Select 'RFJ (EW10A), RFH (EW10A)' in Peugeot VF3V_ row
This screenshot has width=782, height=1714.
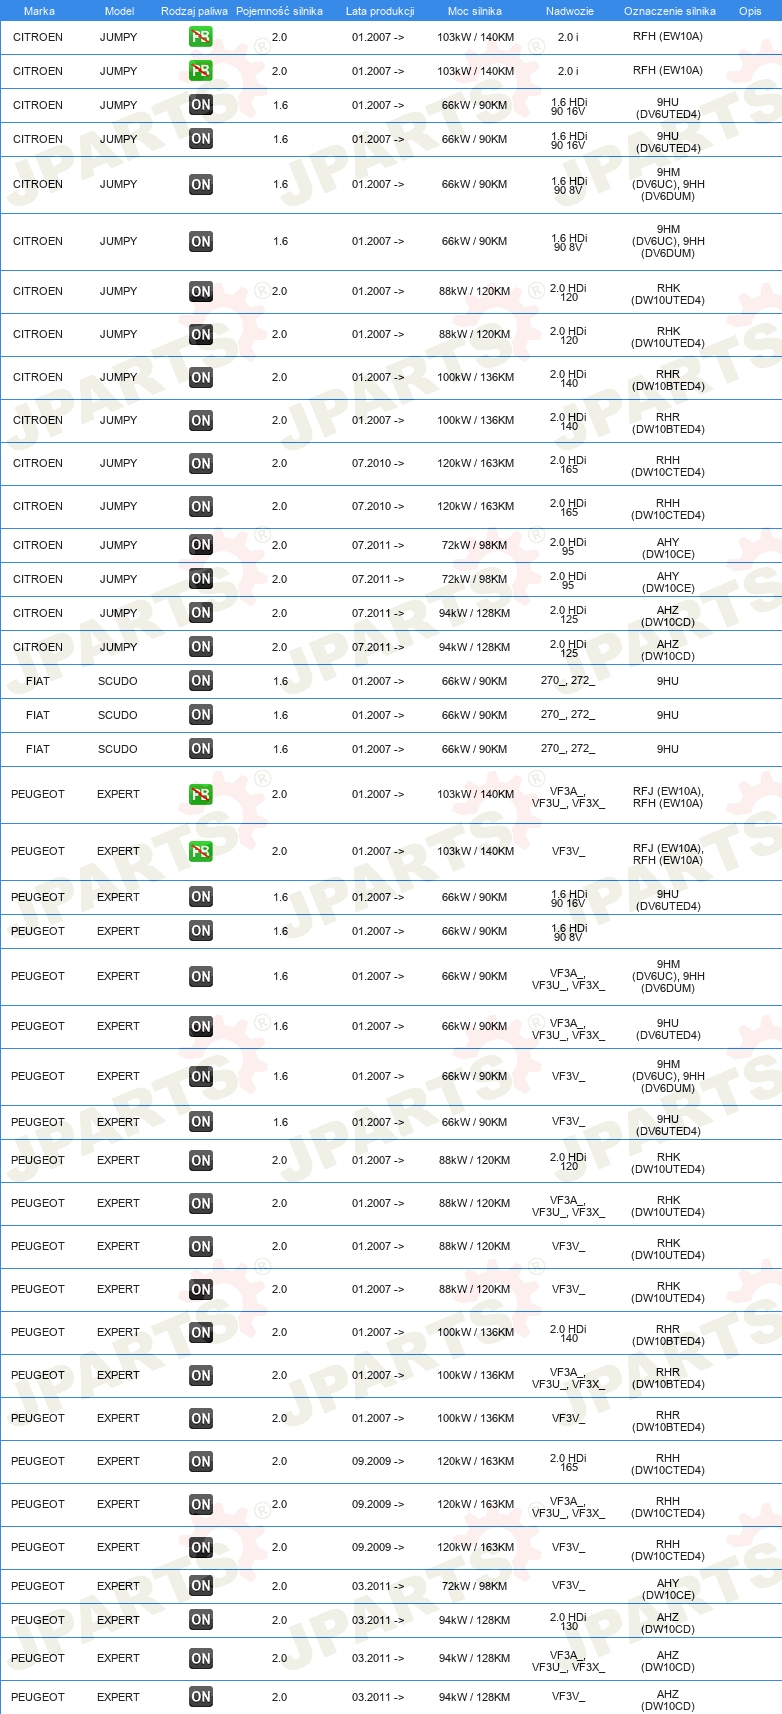click(x=668, y=854)
